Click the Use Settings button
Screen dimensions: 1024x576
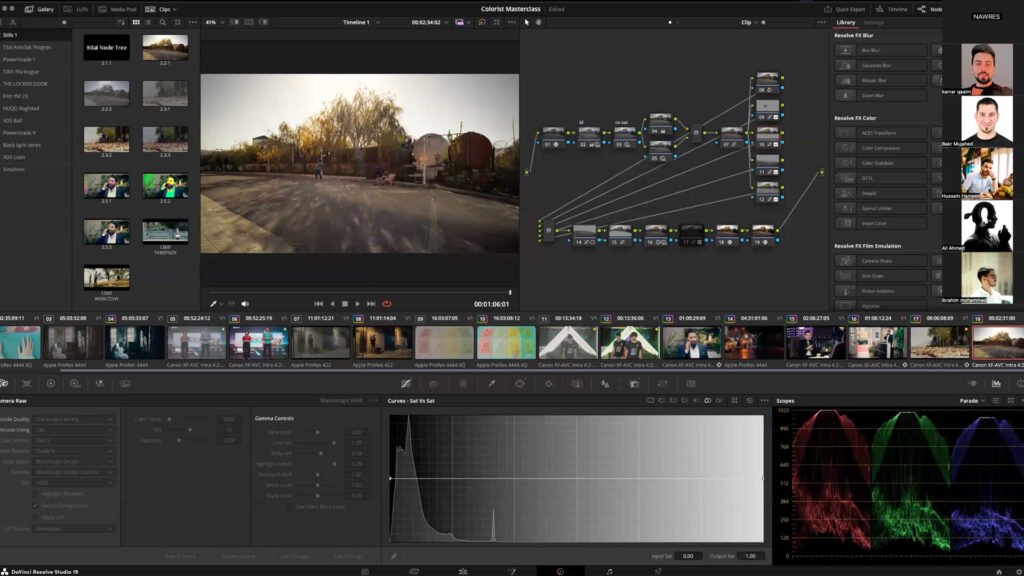349,556
